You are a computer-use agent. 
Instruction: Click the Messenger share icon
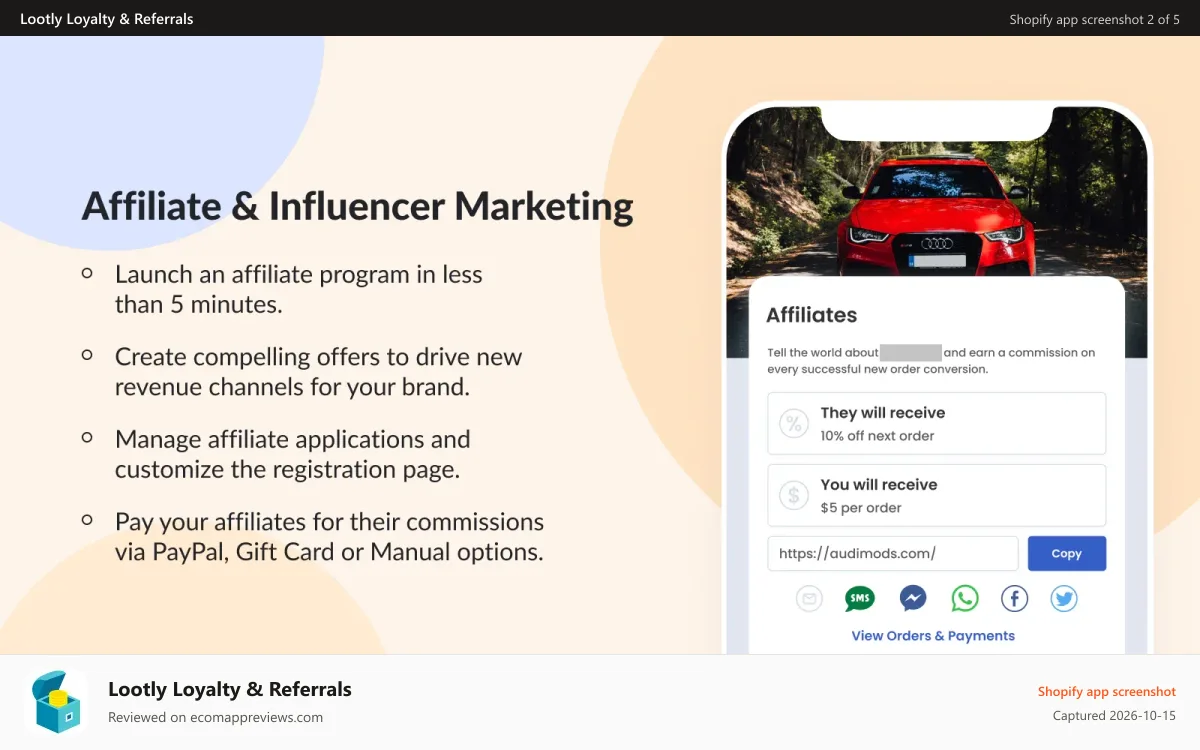(x=912, y=599)
